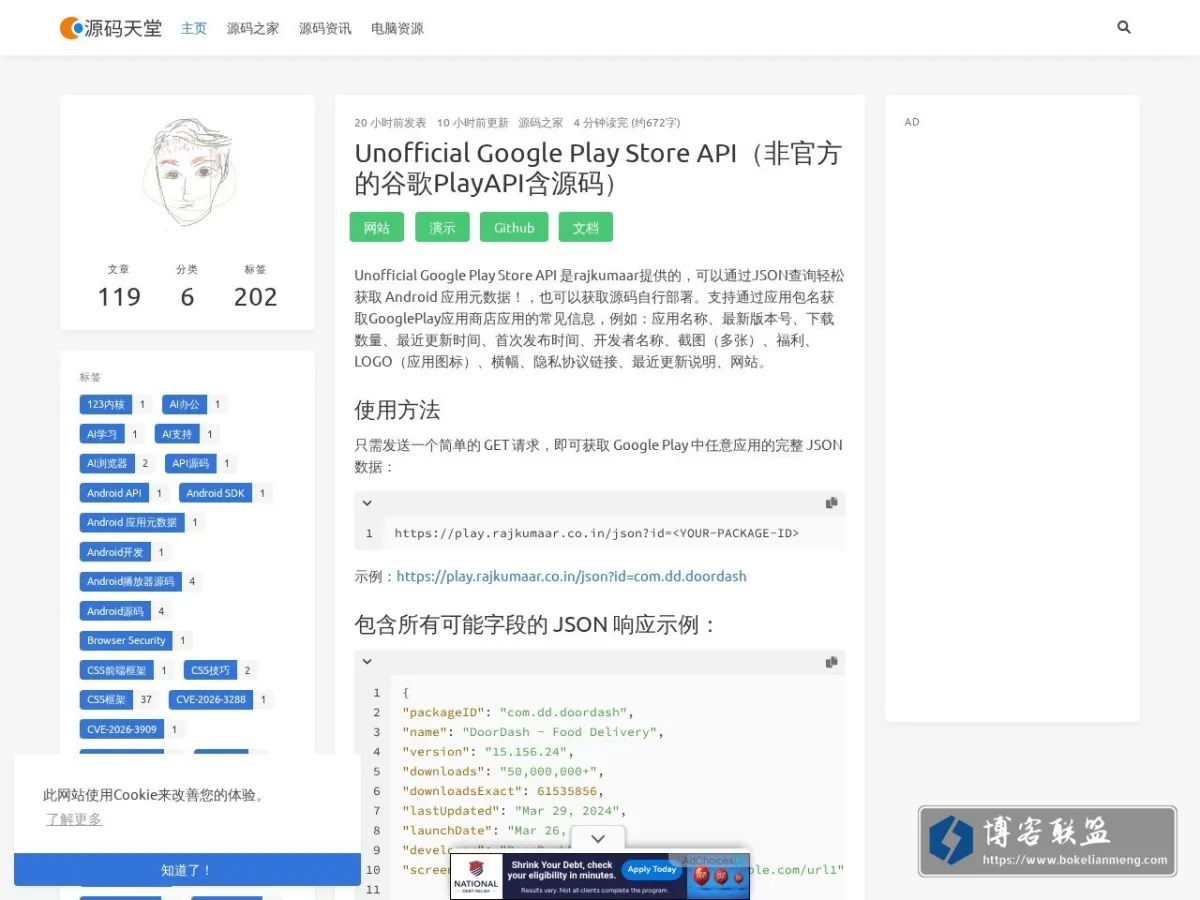The image size is (1200, 900).
Task: Open the green Github button
Action: click(x=514, y=227)
